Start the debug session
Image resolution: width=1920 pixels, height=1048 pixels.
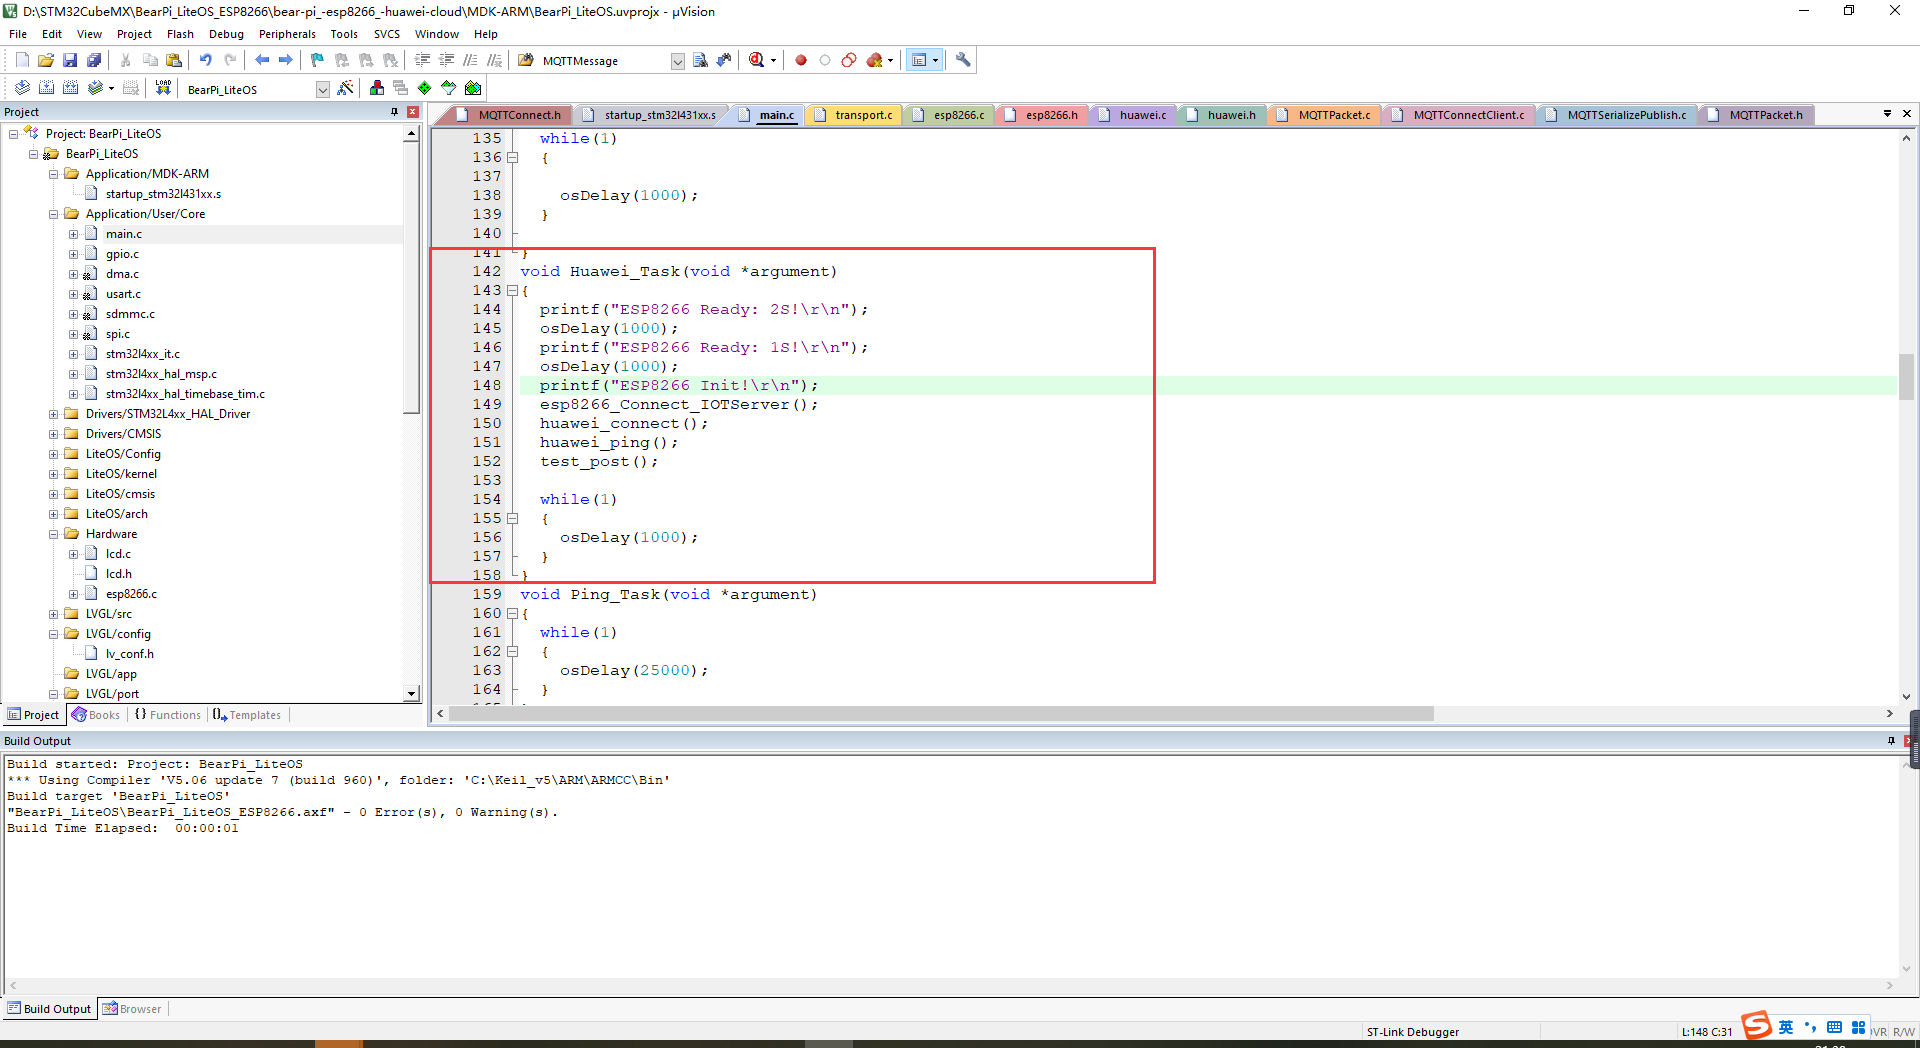757,60
